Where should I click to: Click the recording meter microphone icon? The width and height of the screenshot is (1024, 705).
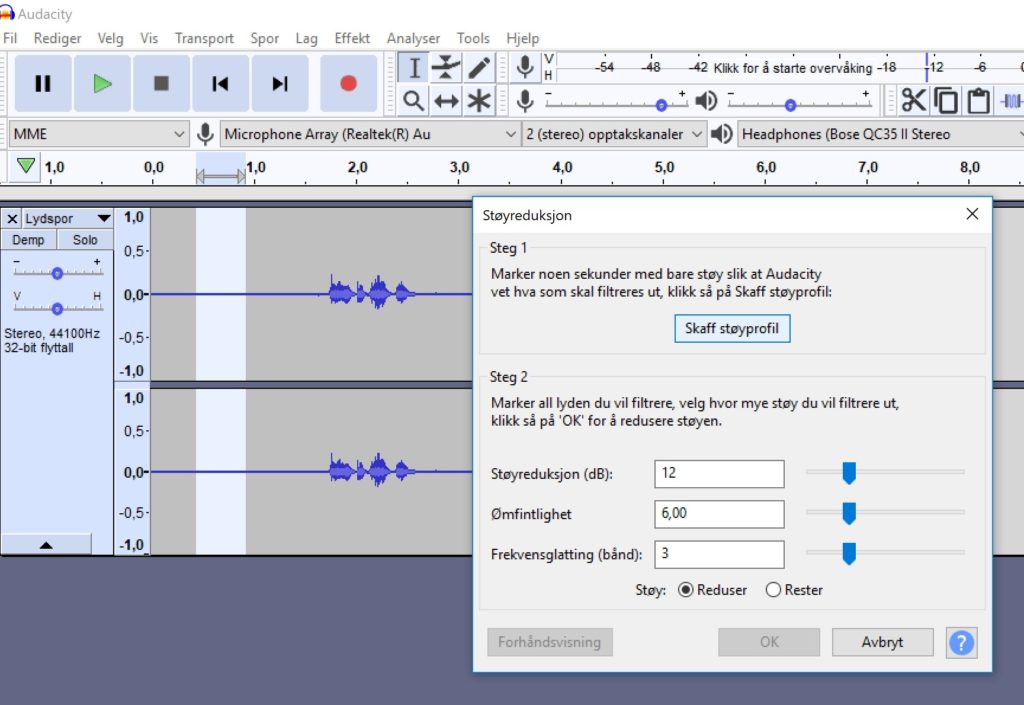pyautogui.click(x=524, y=67)
